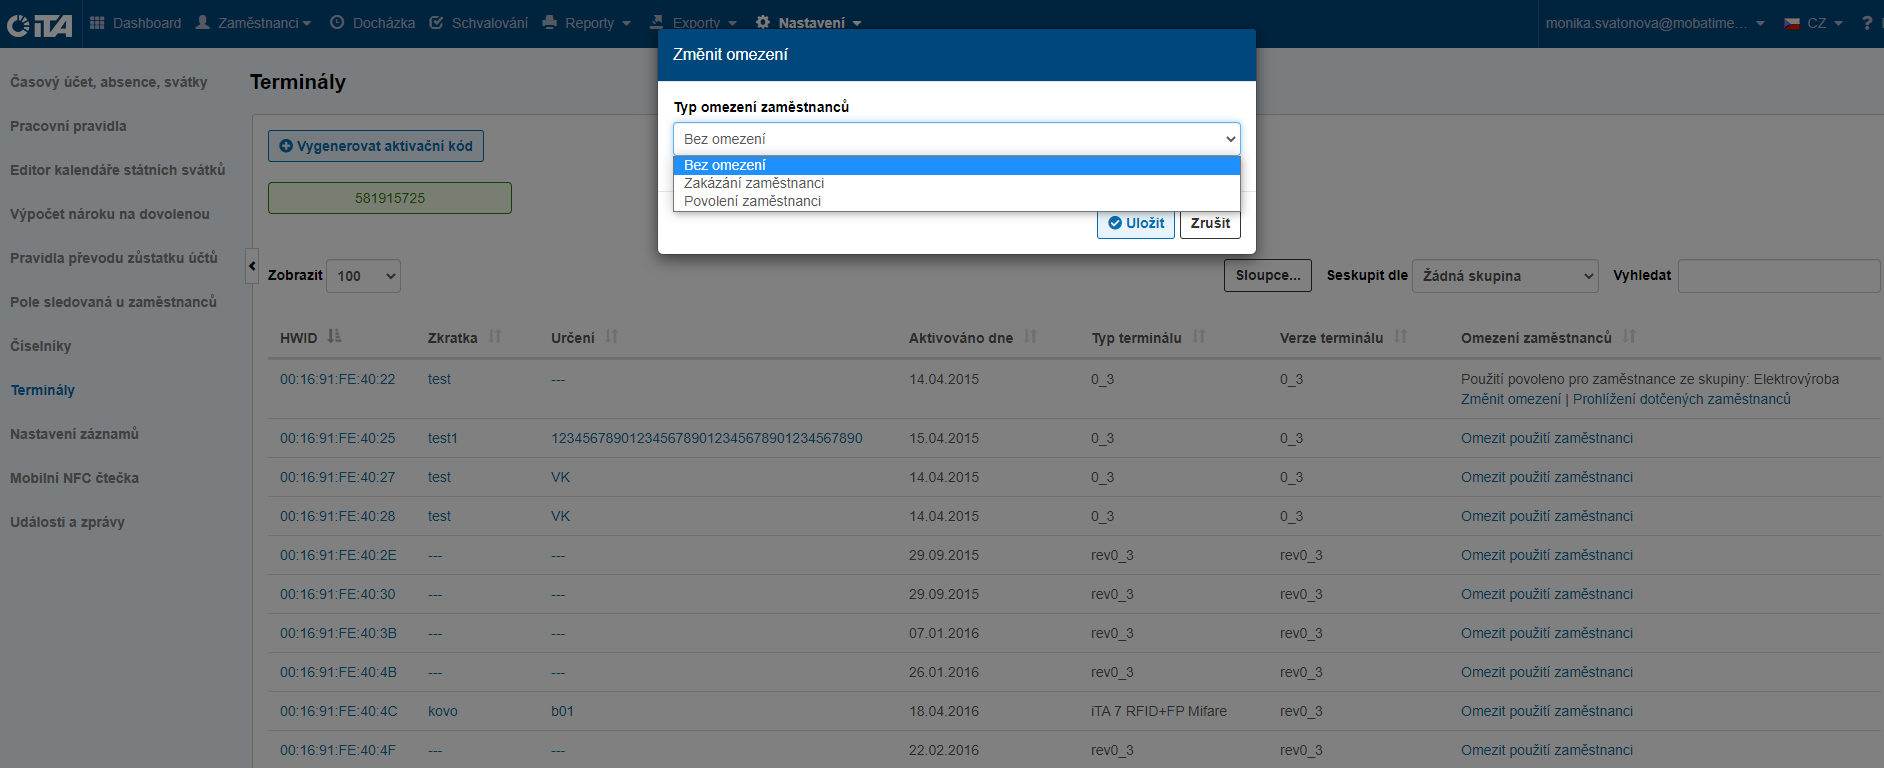Sort by Typ terminálu column icon
The image size is (1884, 768).
(x=1199, y=337)
